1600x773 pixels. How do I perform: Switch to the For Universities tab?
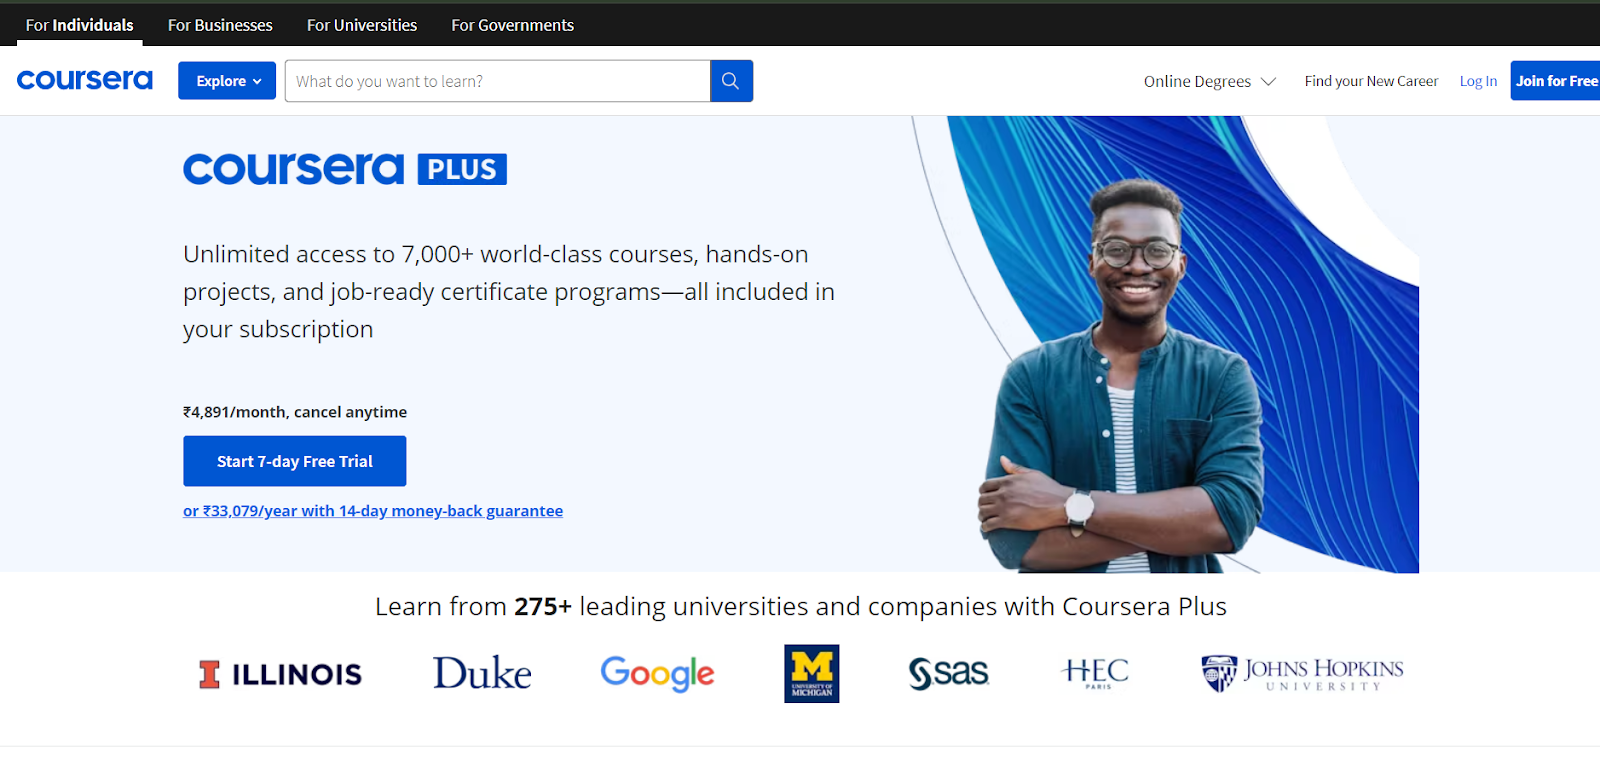click(x=362, y=25)
